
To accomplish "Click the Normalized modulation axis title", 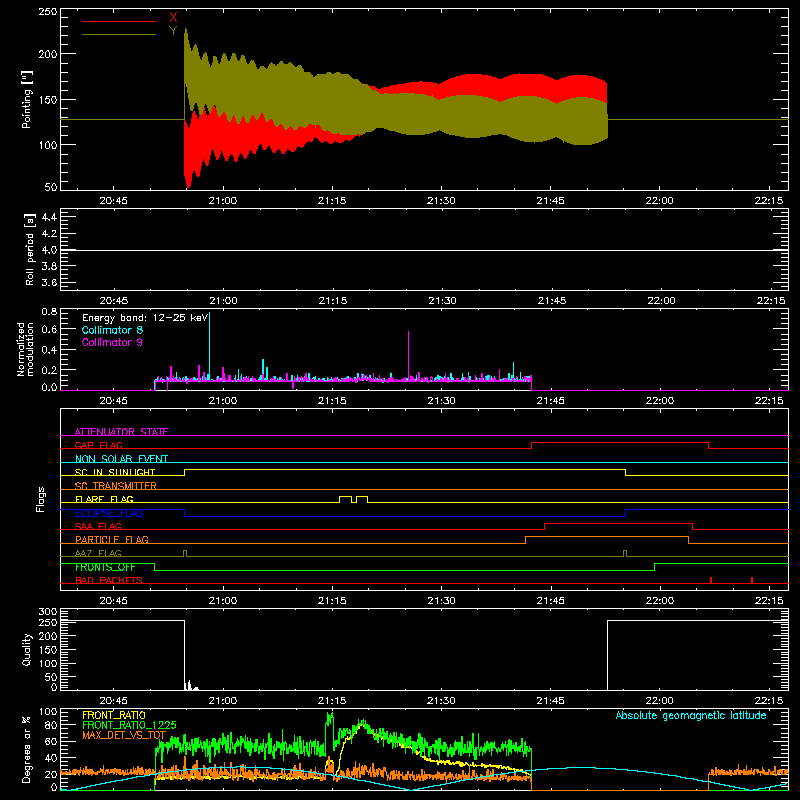I will tap(26, 349).
